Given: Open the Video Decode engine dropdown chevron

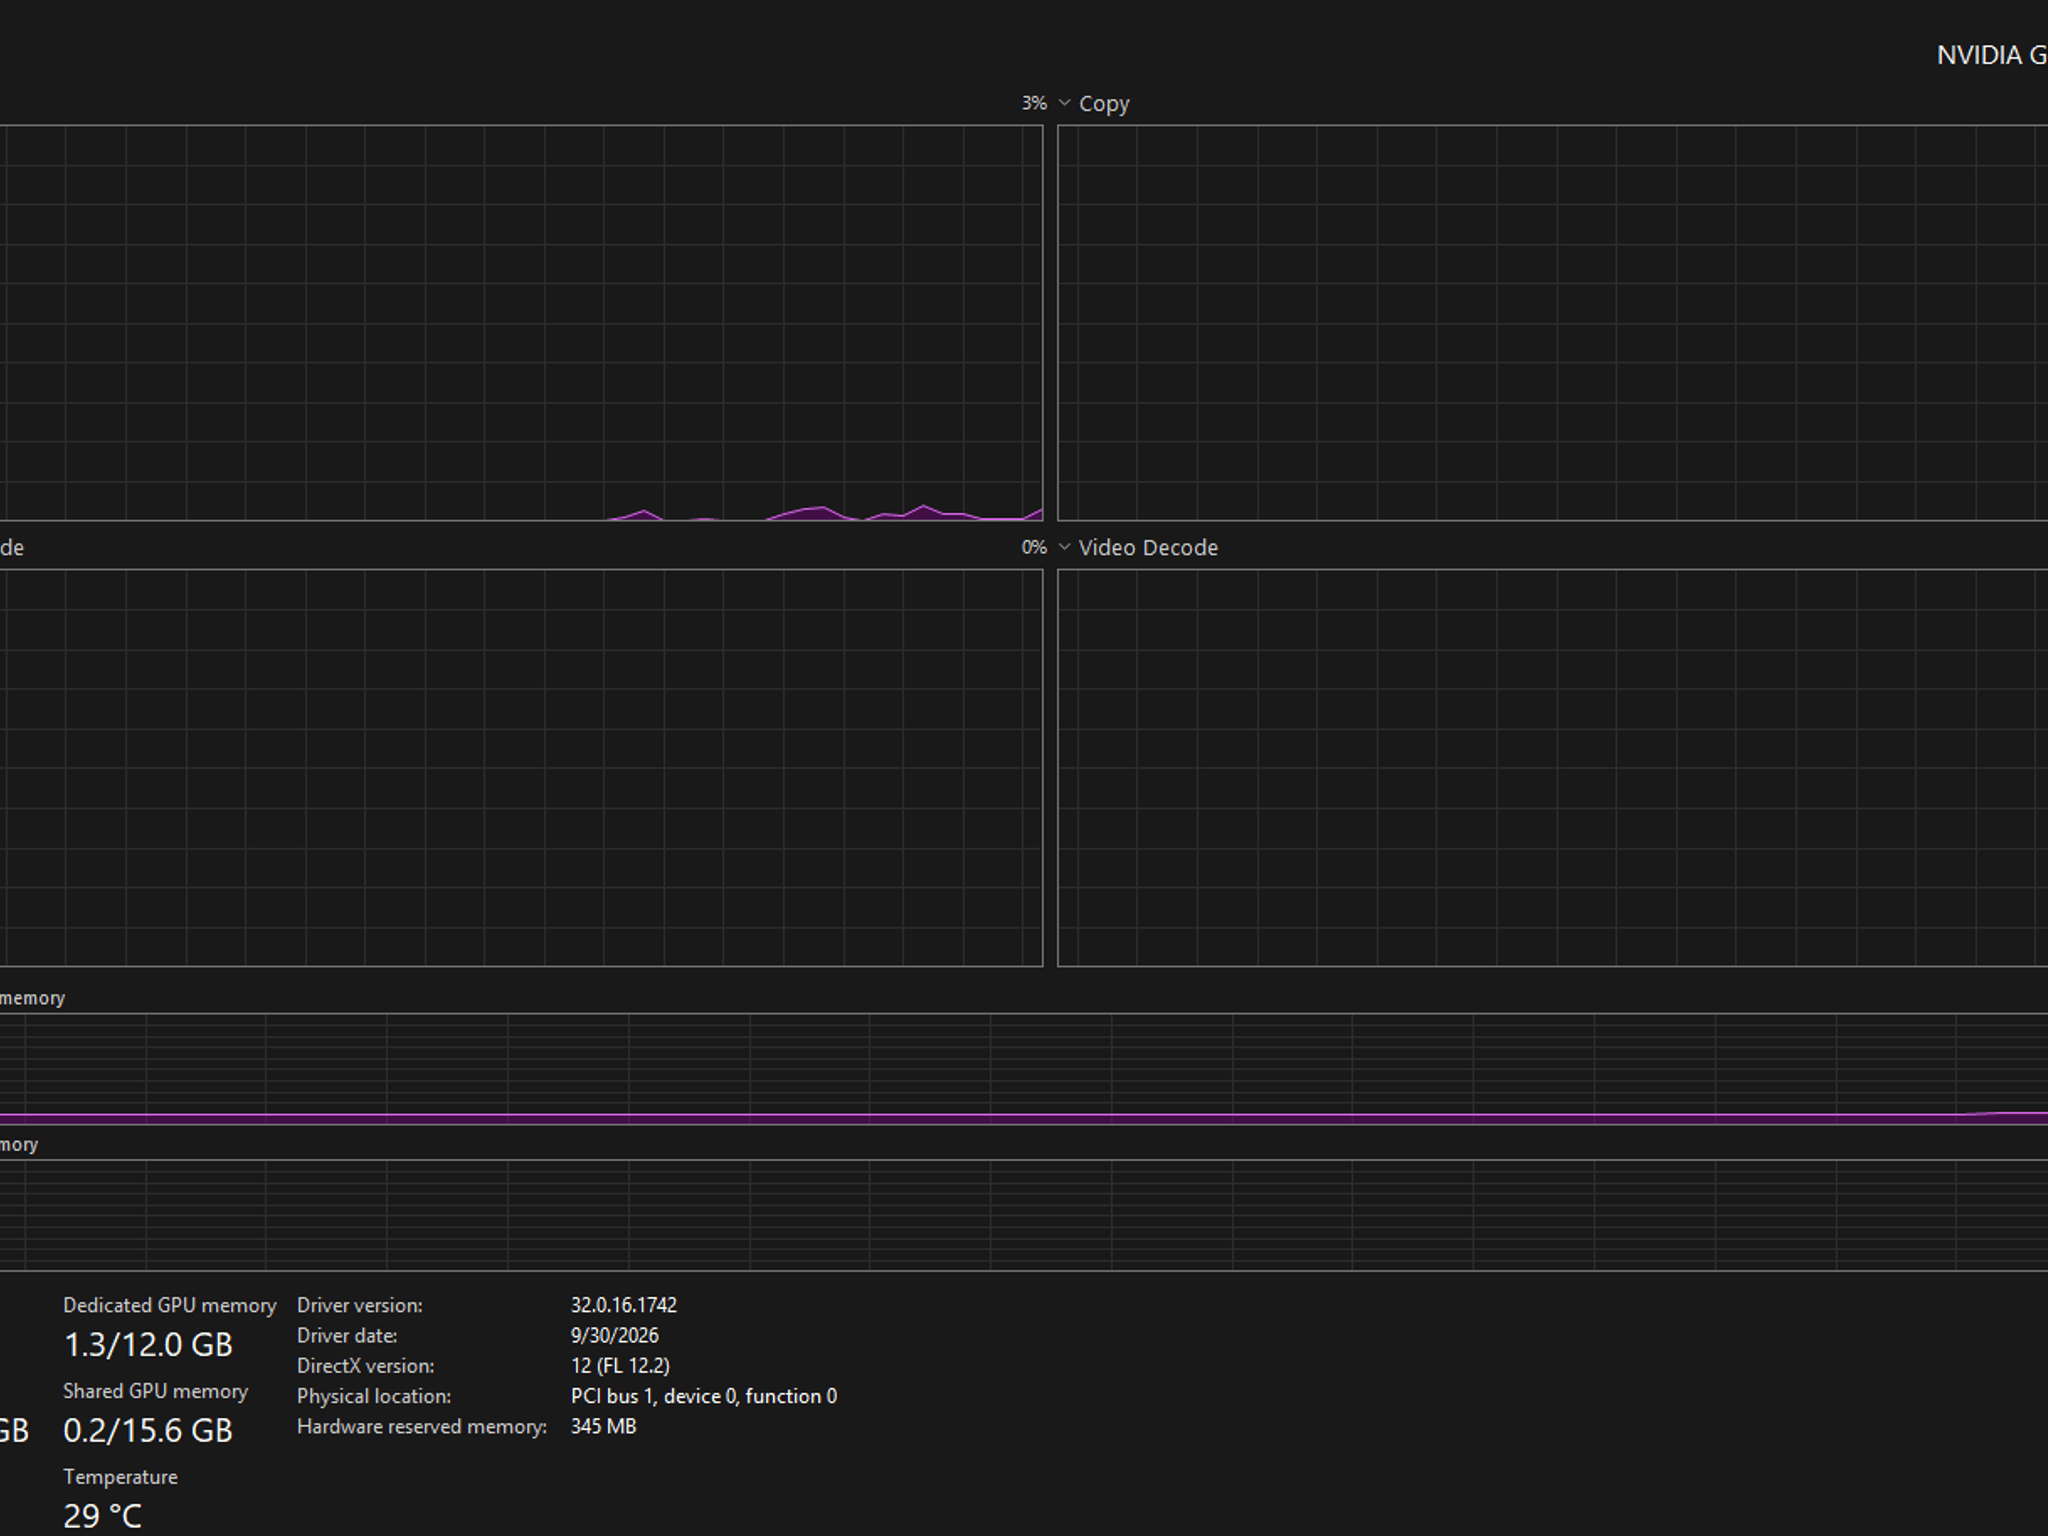Looking at the screenshot, I should 1064,548.
